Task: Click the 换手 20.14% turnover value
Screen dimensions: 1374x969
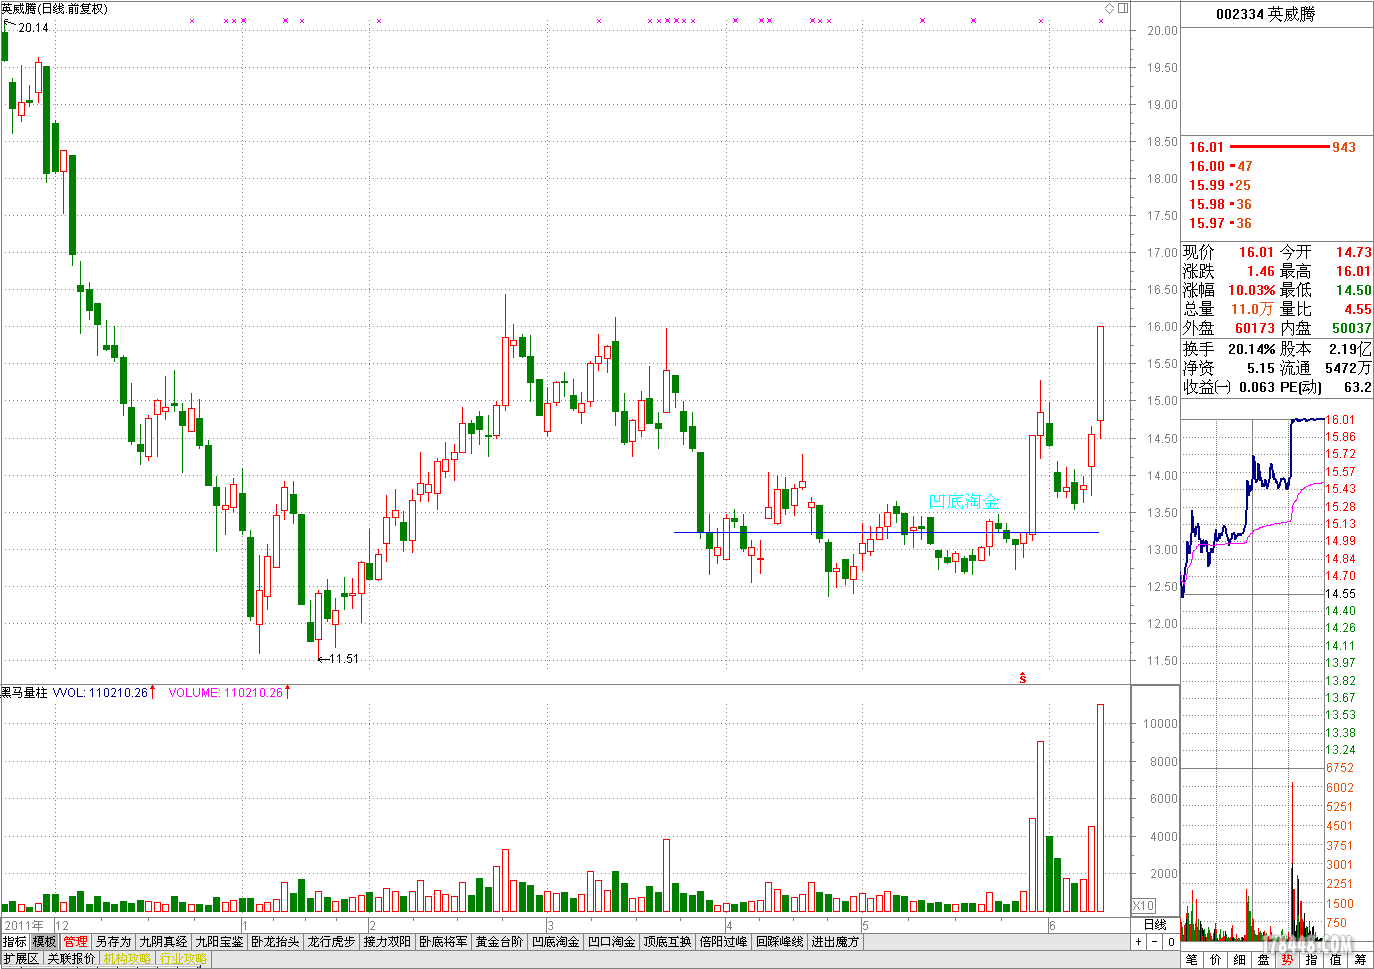Action: 1251,350
